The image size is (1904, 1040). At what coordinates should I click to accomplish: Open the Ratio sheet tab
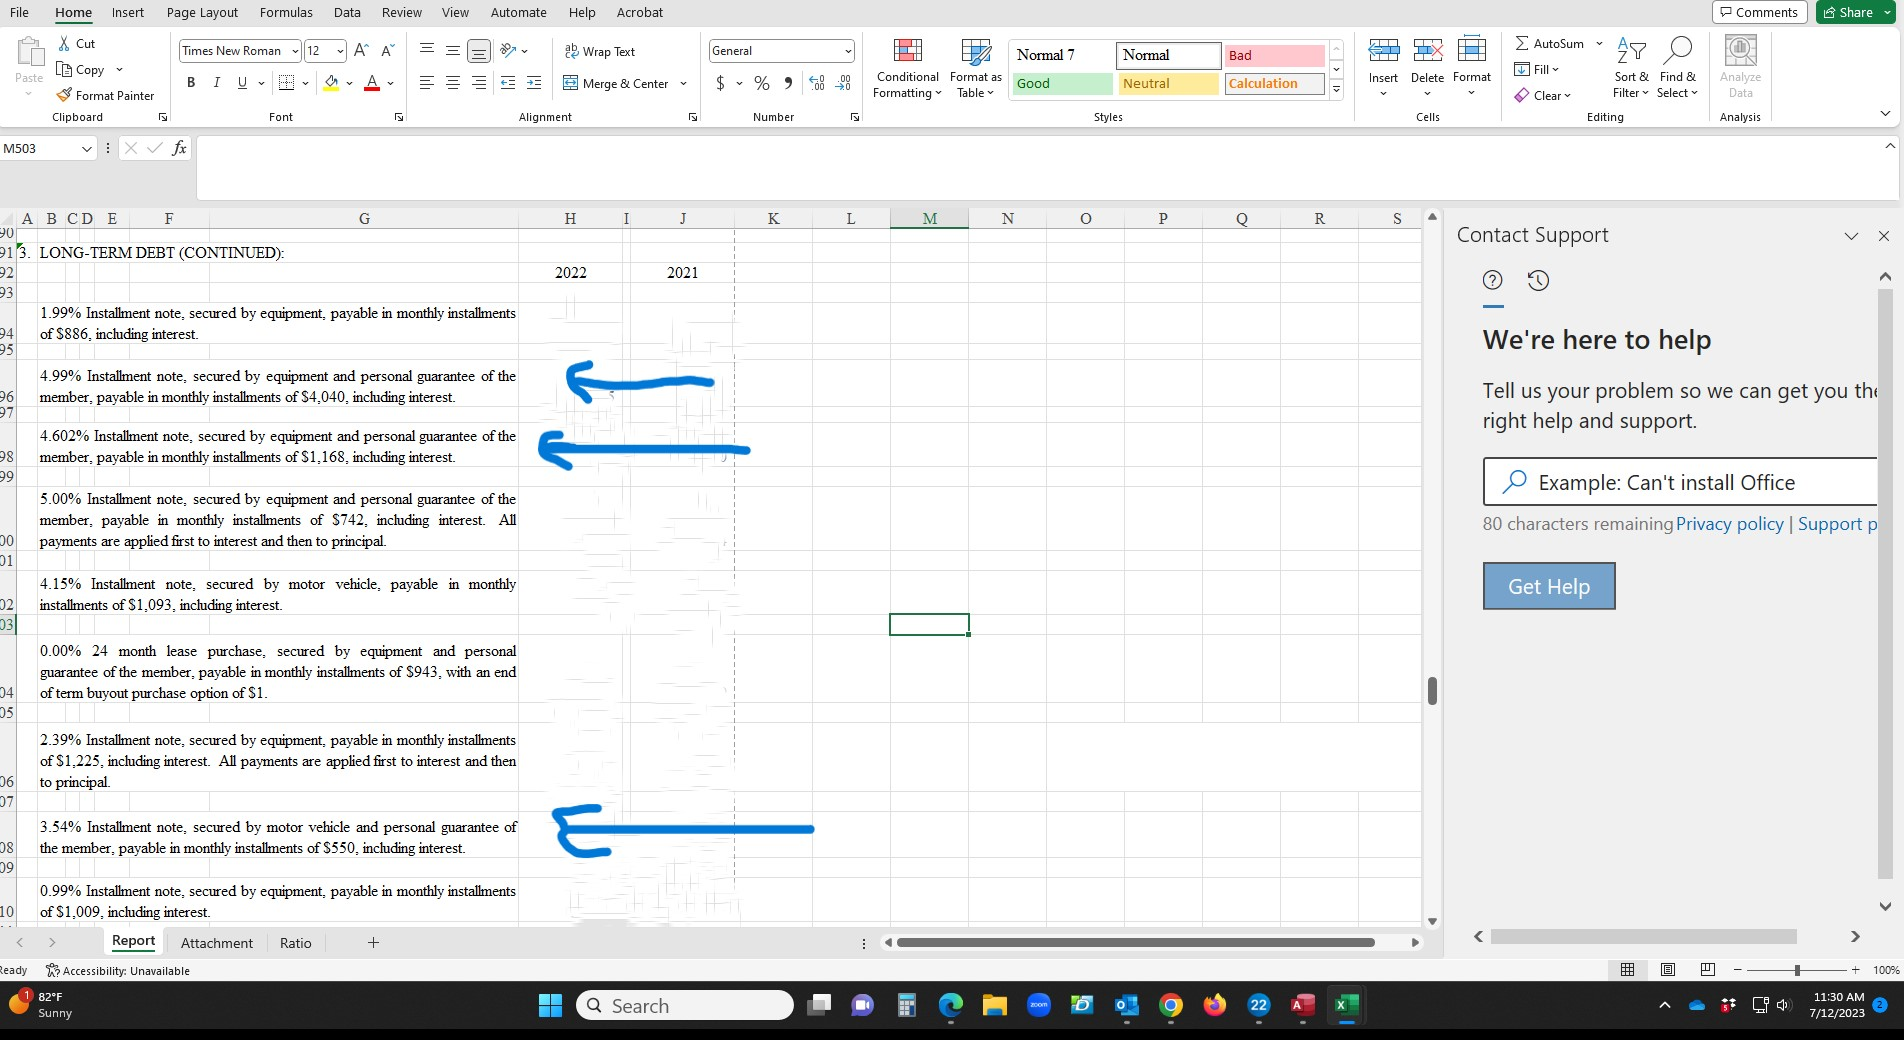pyautogui.click(x=295, y=942)
